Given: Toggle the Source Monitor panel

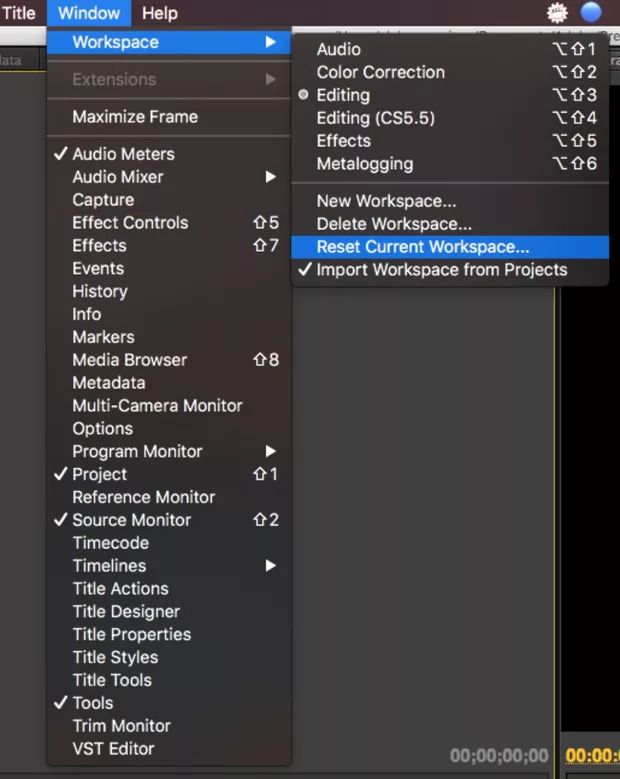Looking at the screenshot, I should [x=169, y=520].
